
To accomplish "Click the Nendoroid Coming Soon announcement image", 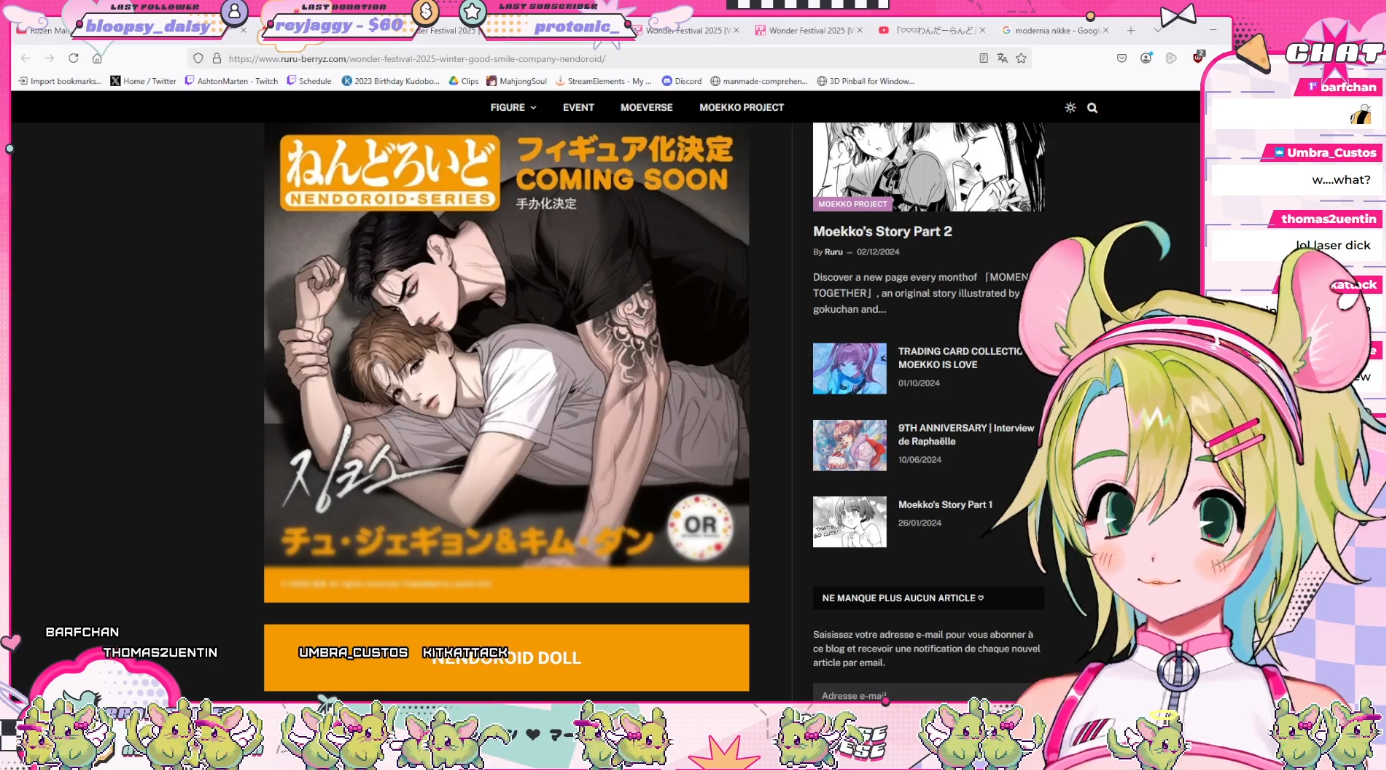I will (506, 363).
